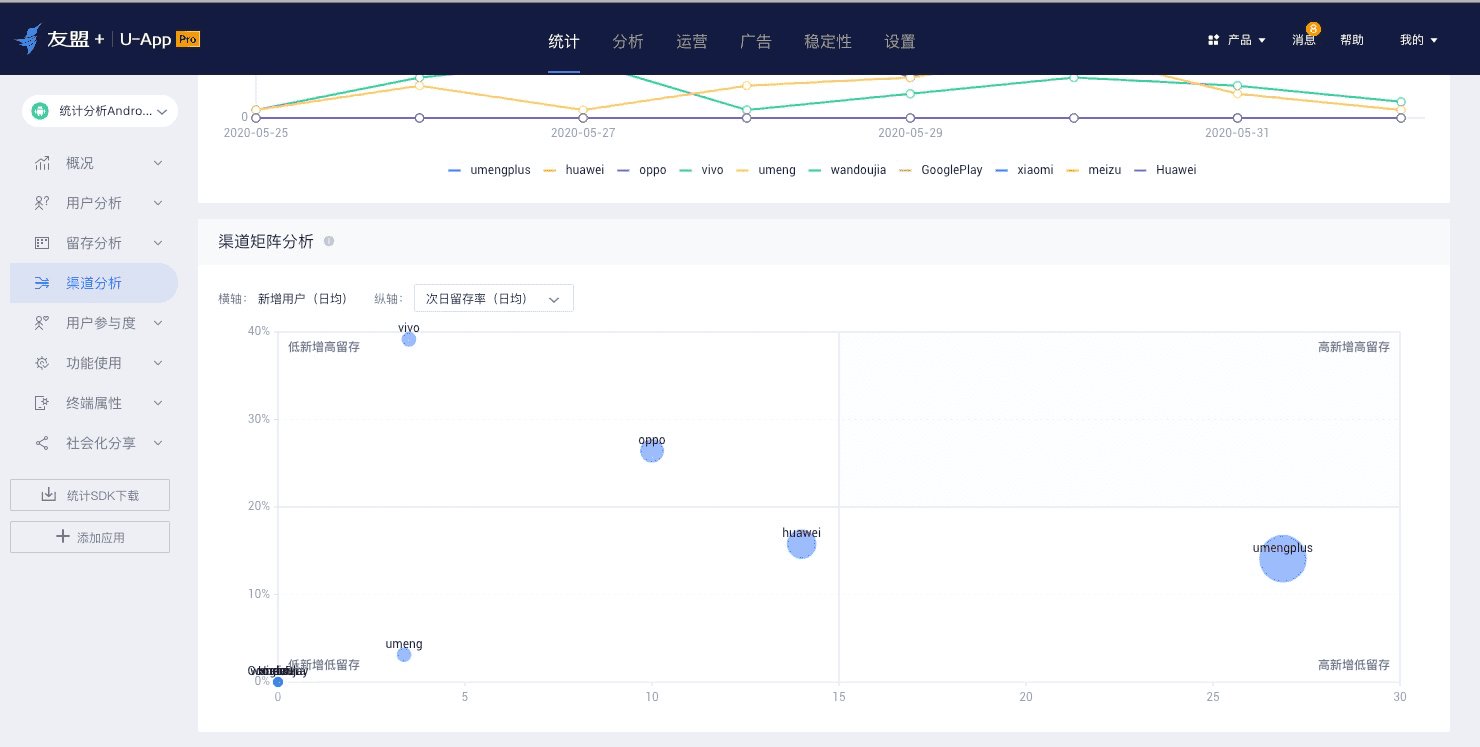This screenshot has width=1480, height=747.
Task: Expand the 用户分析 sidebar section
Action: 157,203
